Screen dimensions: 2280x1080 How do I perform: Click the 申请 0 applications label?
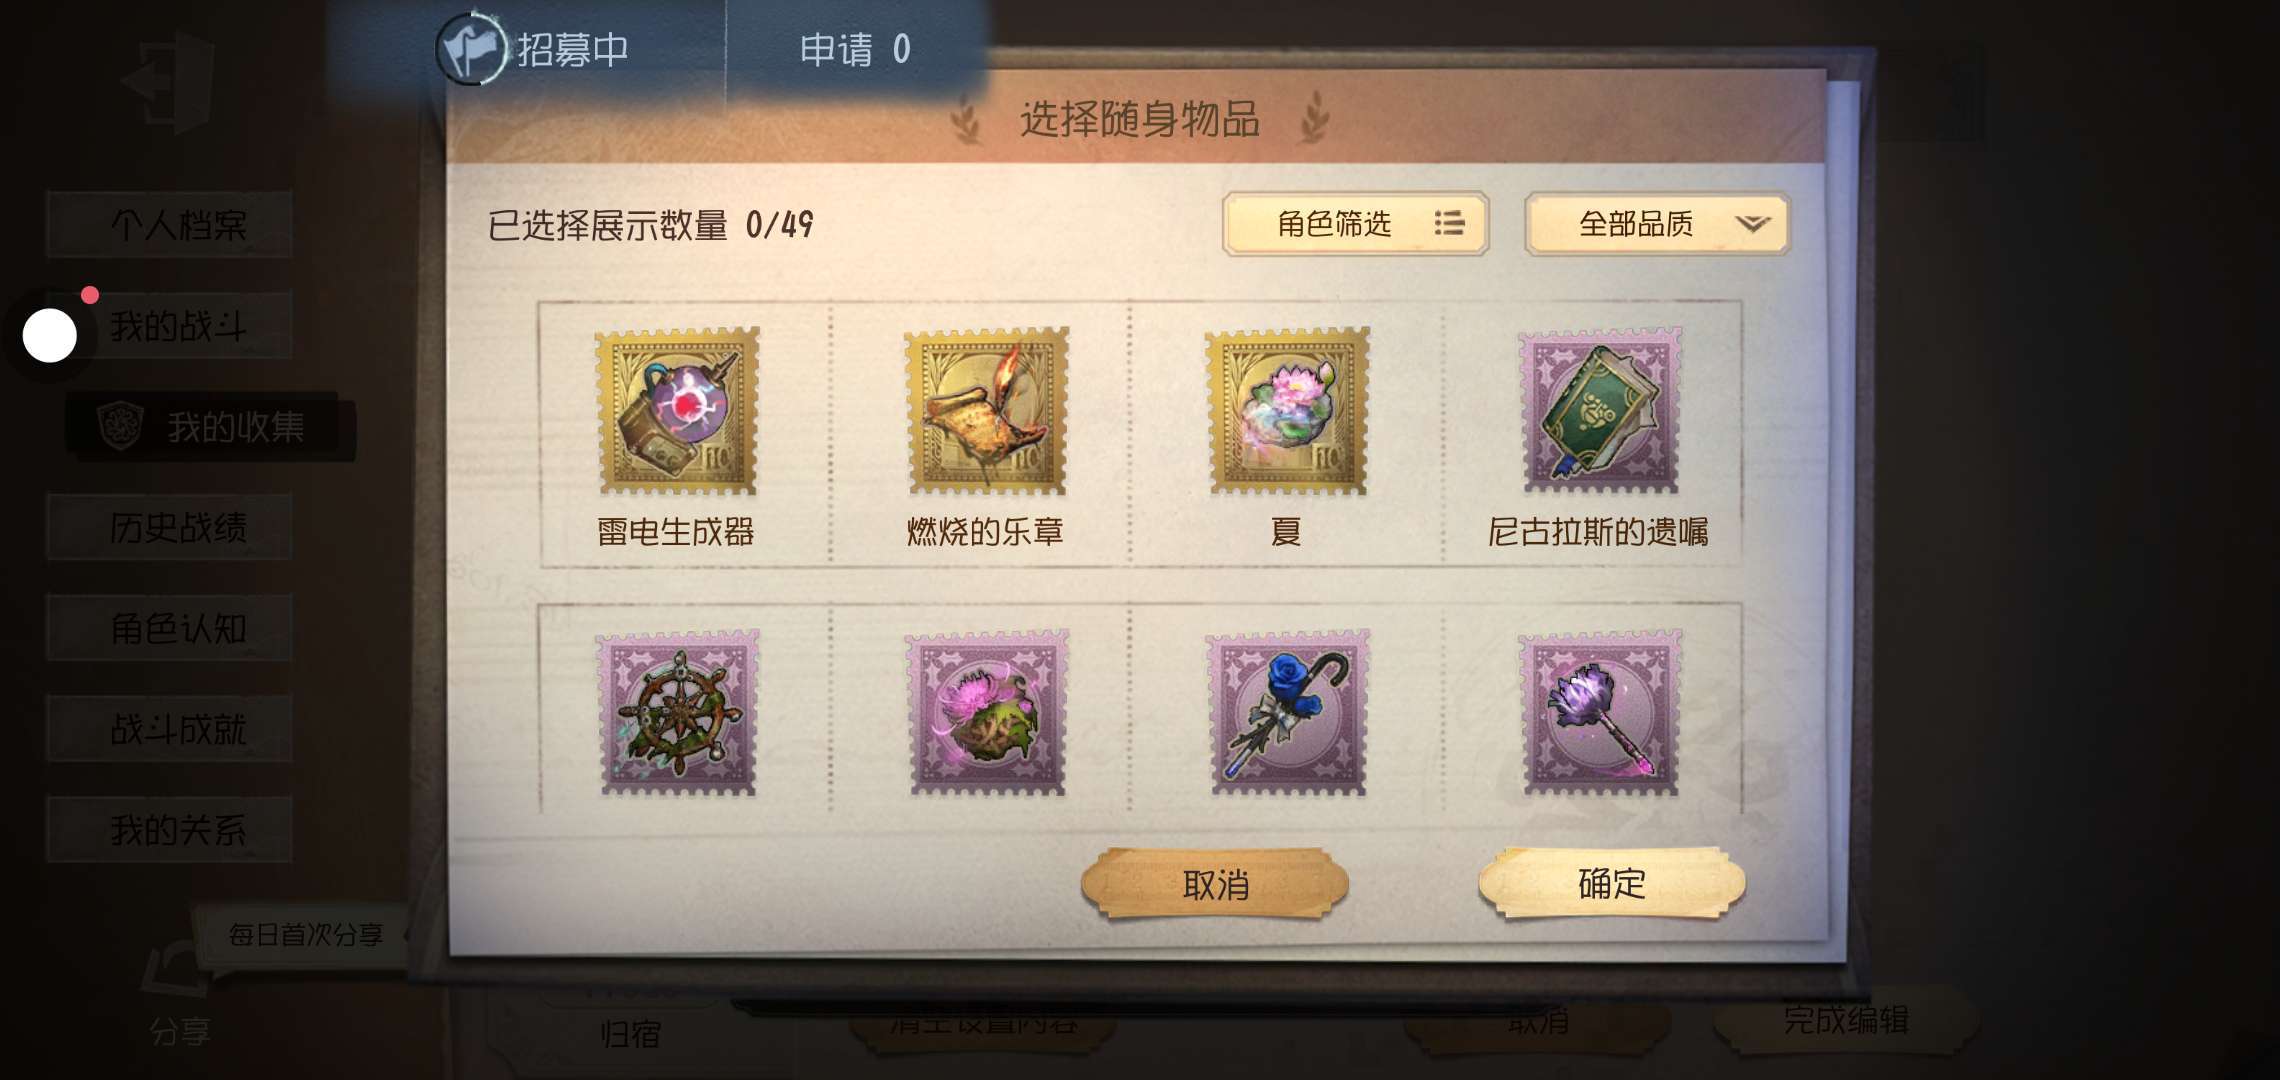pyautogui.click(x=855, y=49)
